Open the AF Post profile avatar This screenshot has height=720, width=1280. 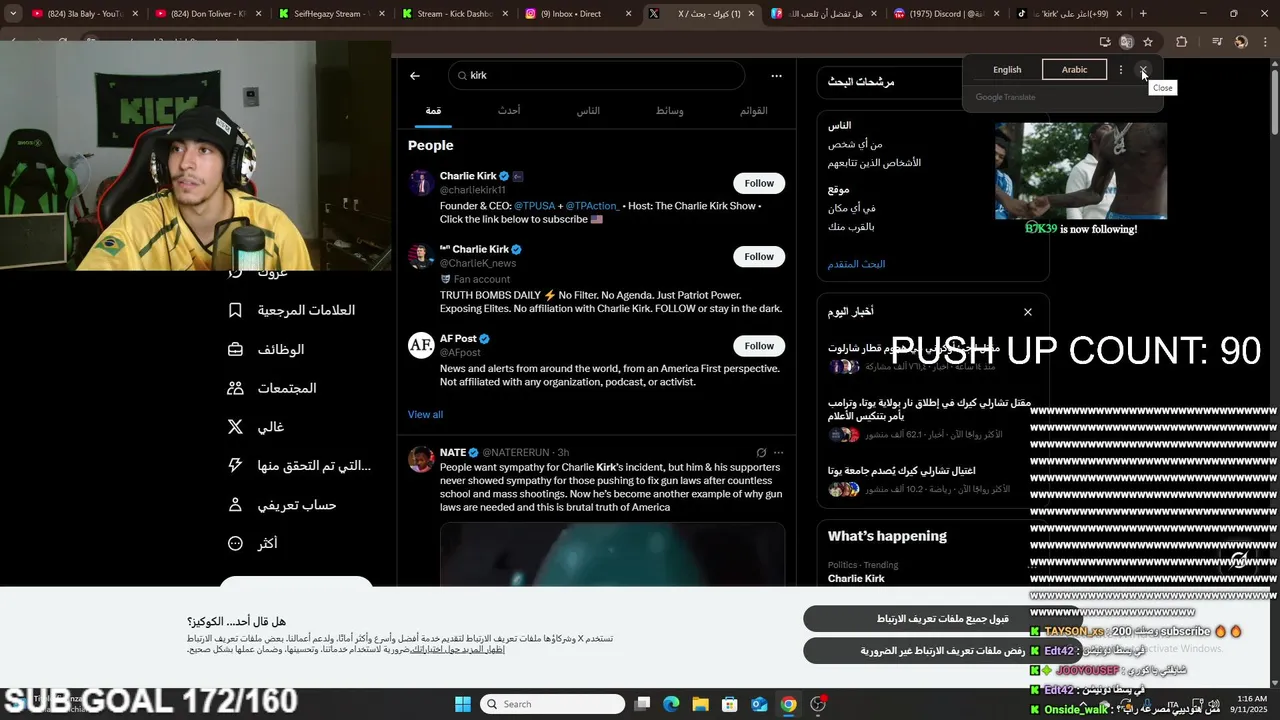421,346
